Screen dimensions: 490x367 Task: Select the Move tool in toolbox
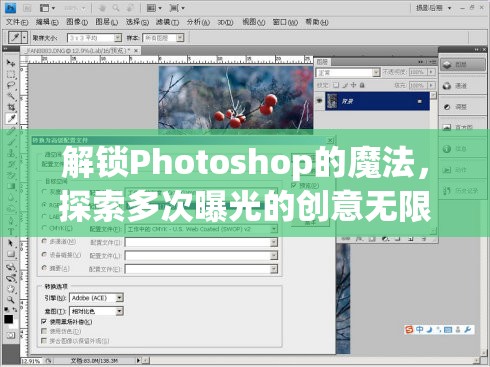point(11,63)
